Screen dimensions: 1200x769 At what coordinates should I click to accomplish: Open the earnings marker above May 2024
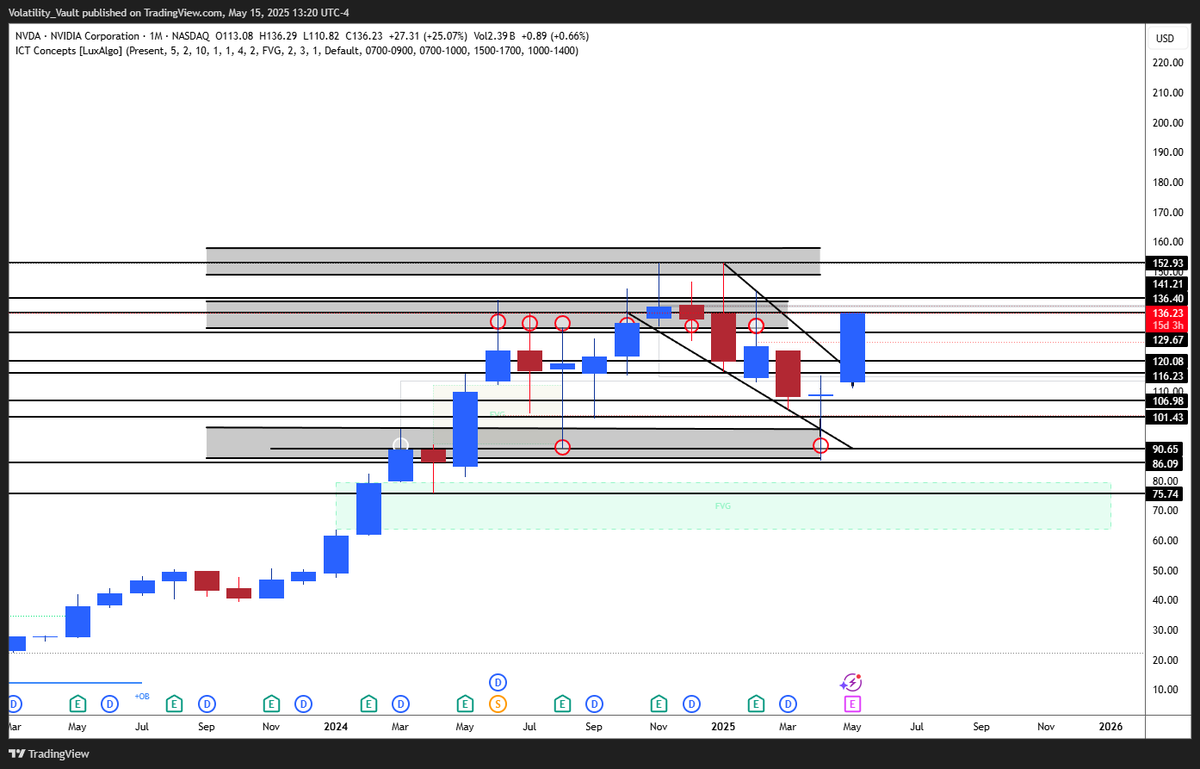point(465,703)
